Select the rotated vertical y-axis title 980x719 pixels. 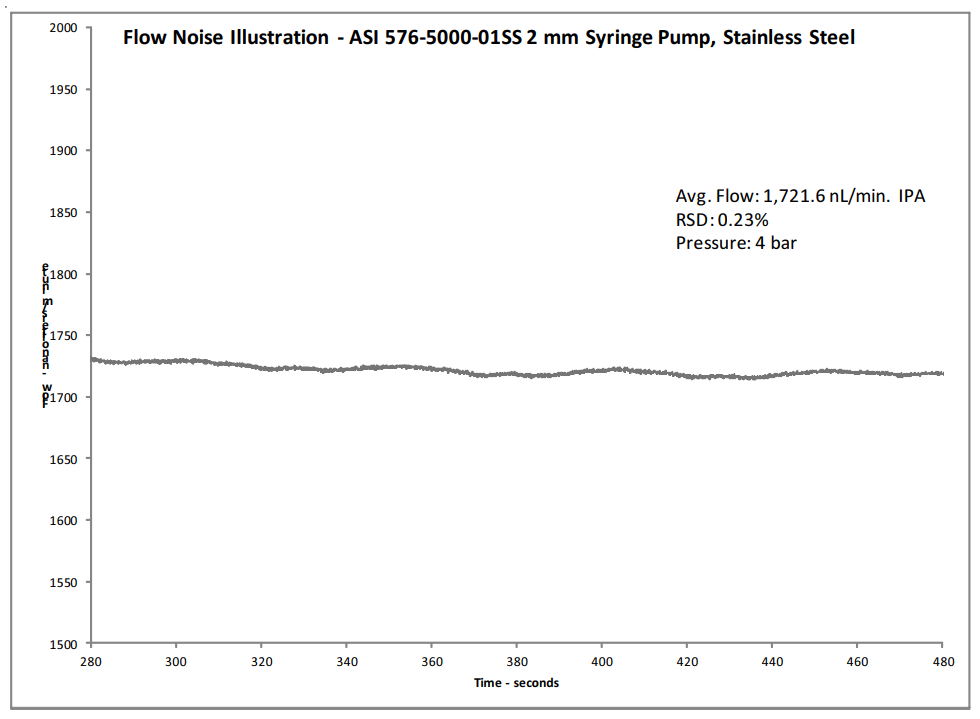pos(46,336)
